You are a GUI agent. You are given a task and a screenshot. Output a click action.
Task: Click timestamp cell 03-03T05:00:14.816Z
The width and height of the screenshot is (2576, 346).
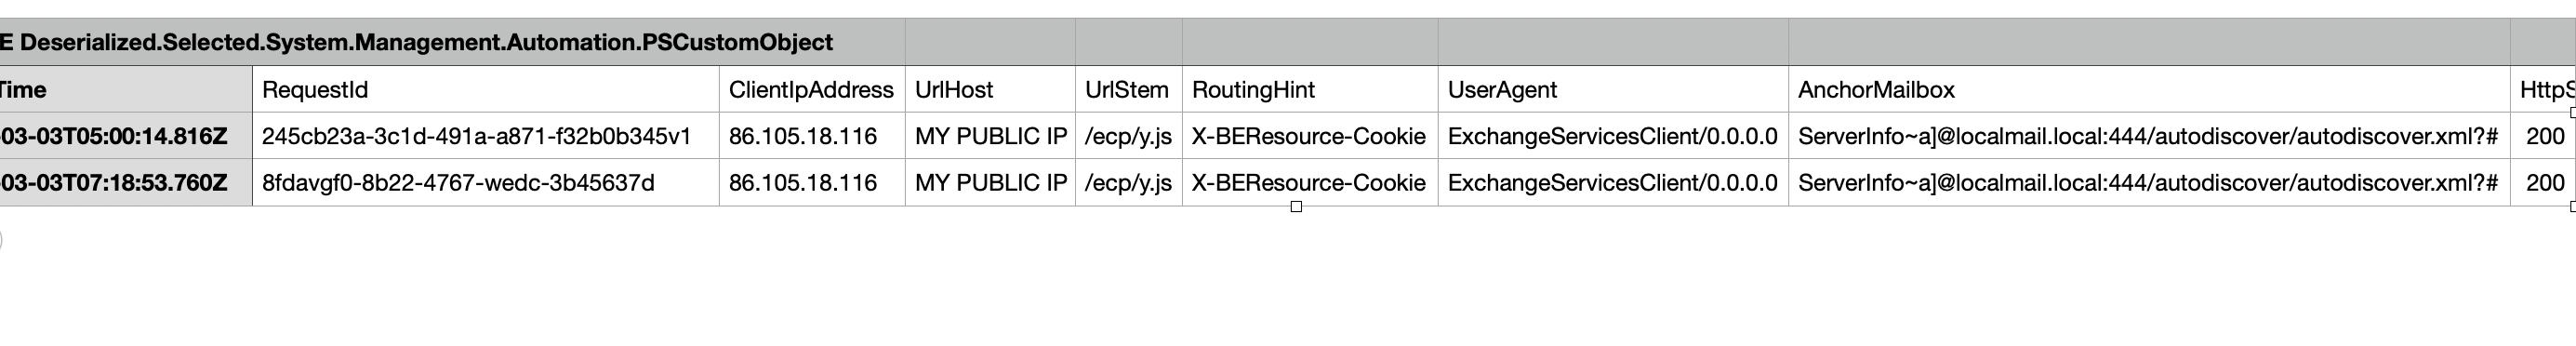[x=126, y=136]
